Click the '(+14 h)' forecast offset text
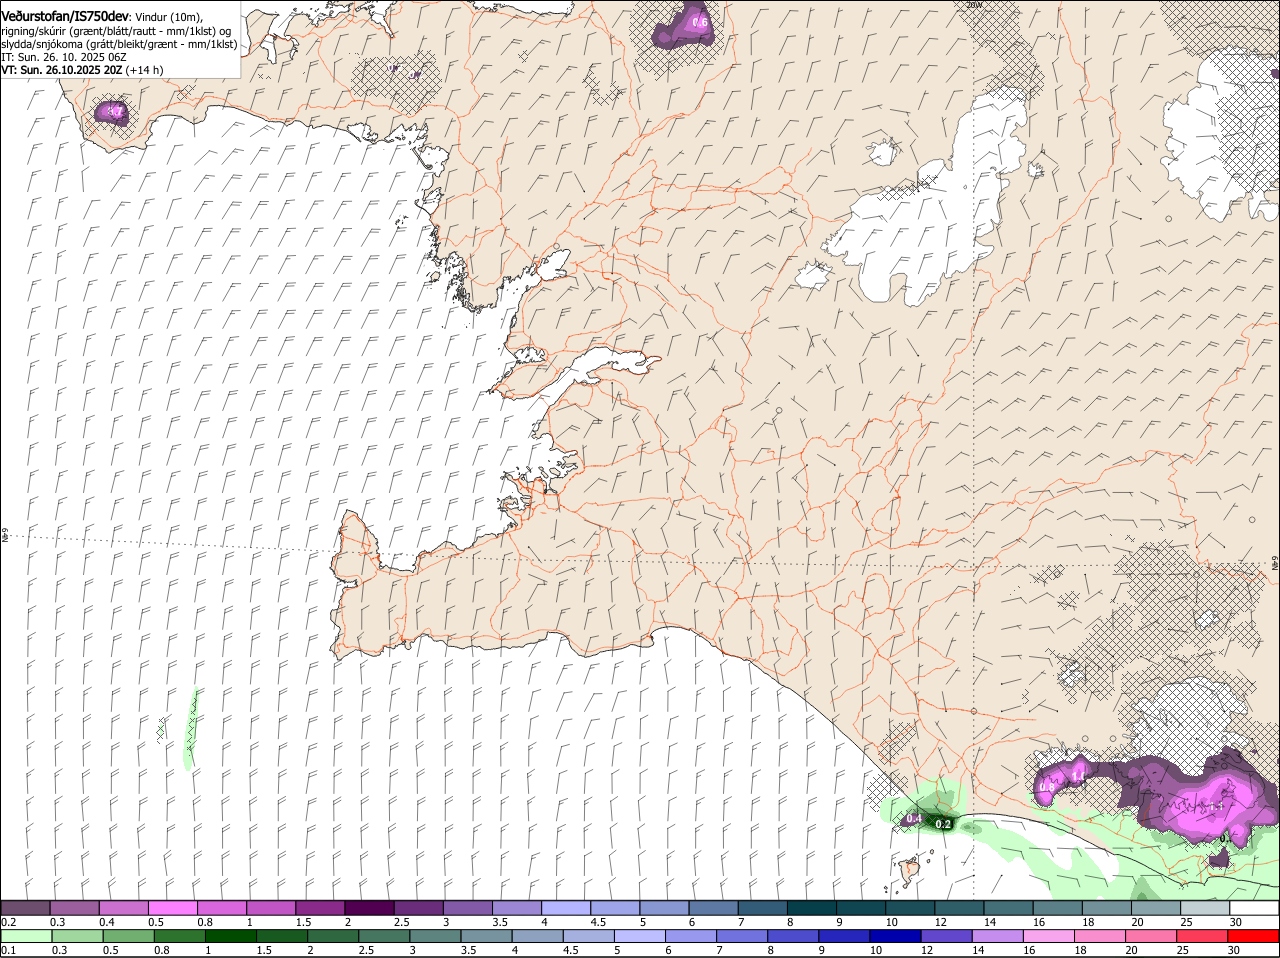Screen dimensions: 1280x958 (x=145, y=70)
